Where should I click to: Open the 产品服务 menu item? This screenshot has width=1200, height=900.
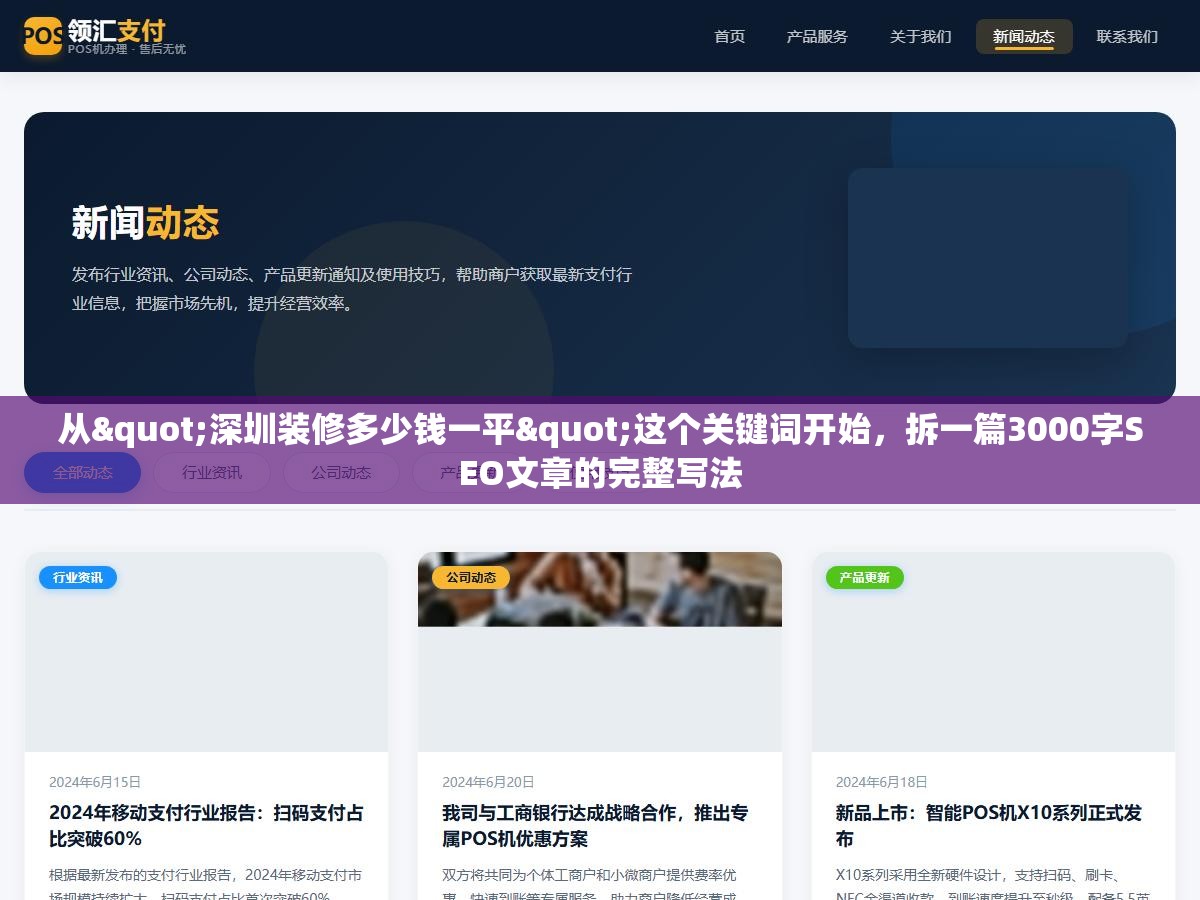pos(817,37)
